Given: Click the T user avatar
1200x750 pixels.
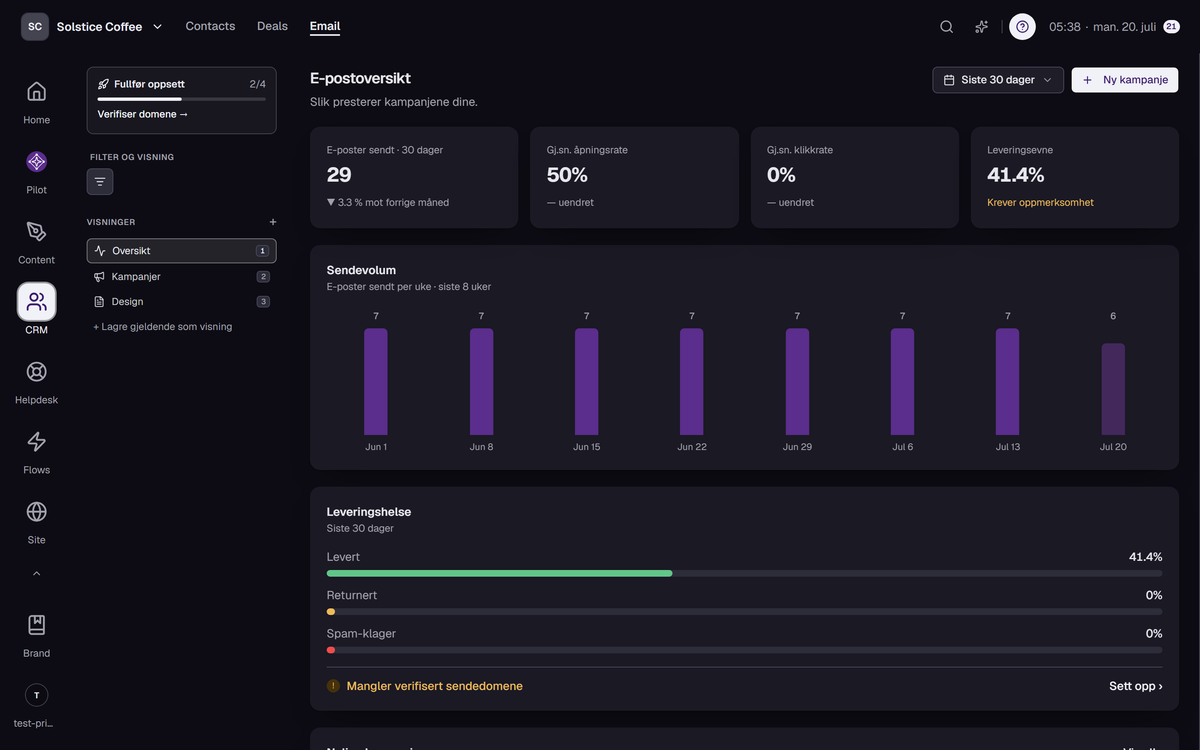Looking at the screenshot, I should click(36, 695).
